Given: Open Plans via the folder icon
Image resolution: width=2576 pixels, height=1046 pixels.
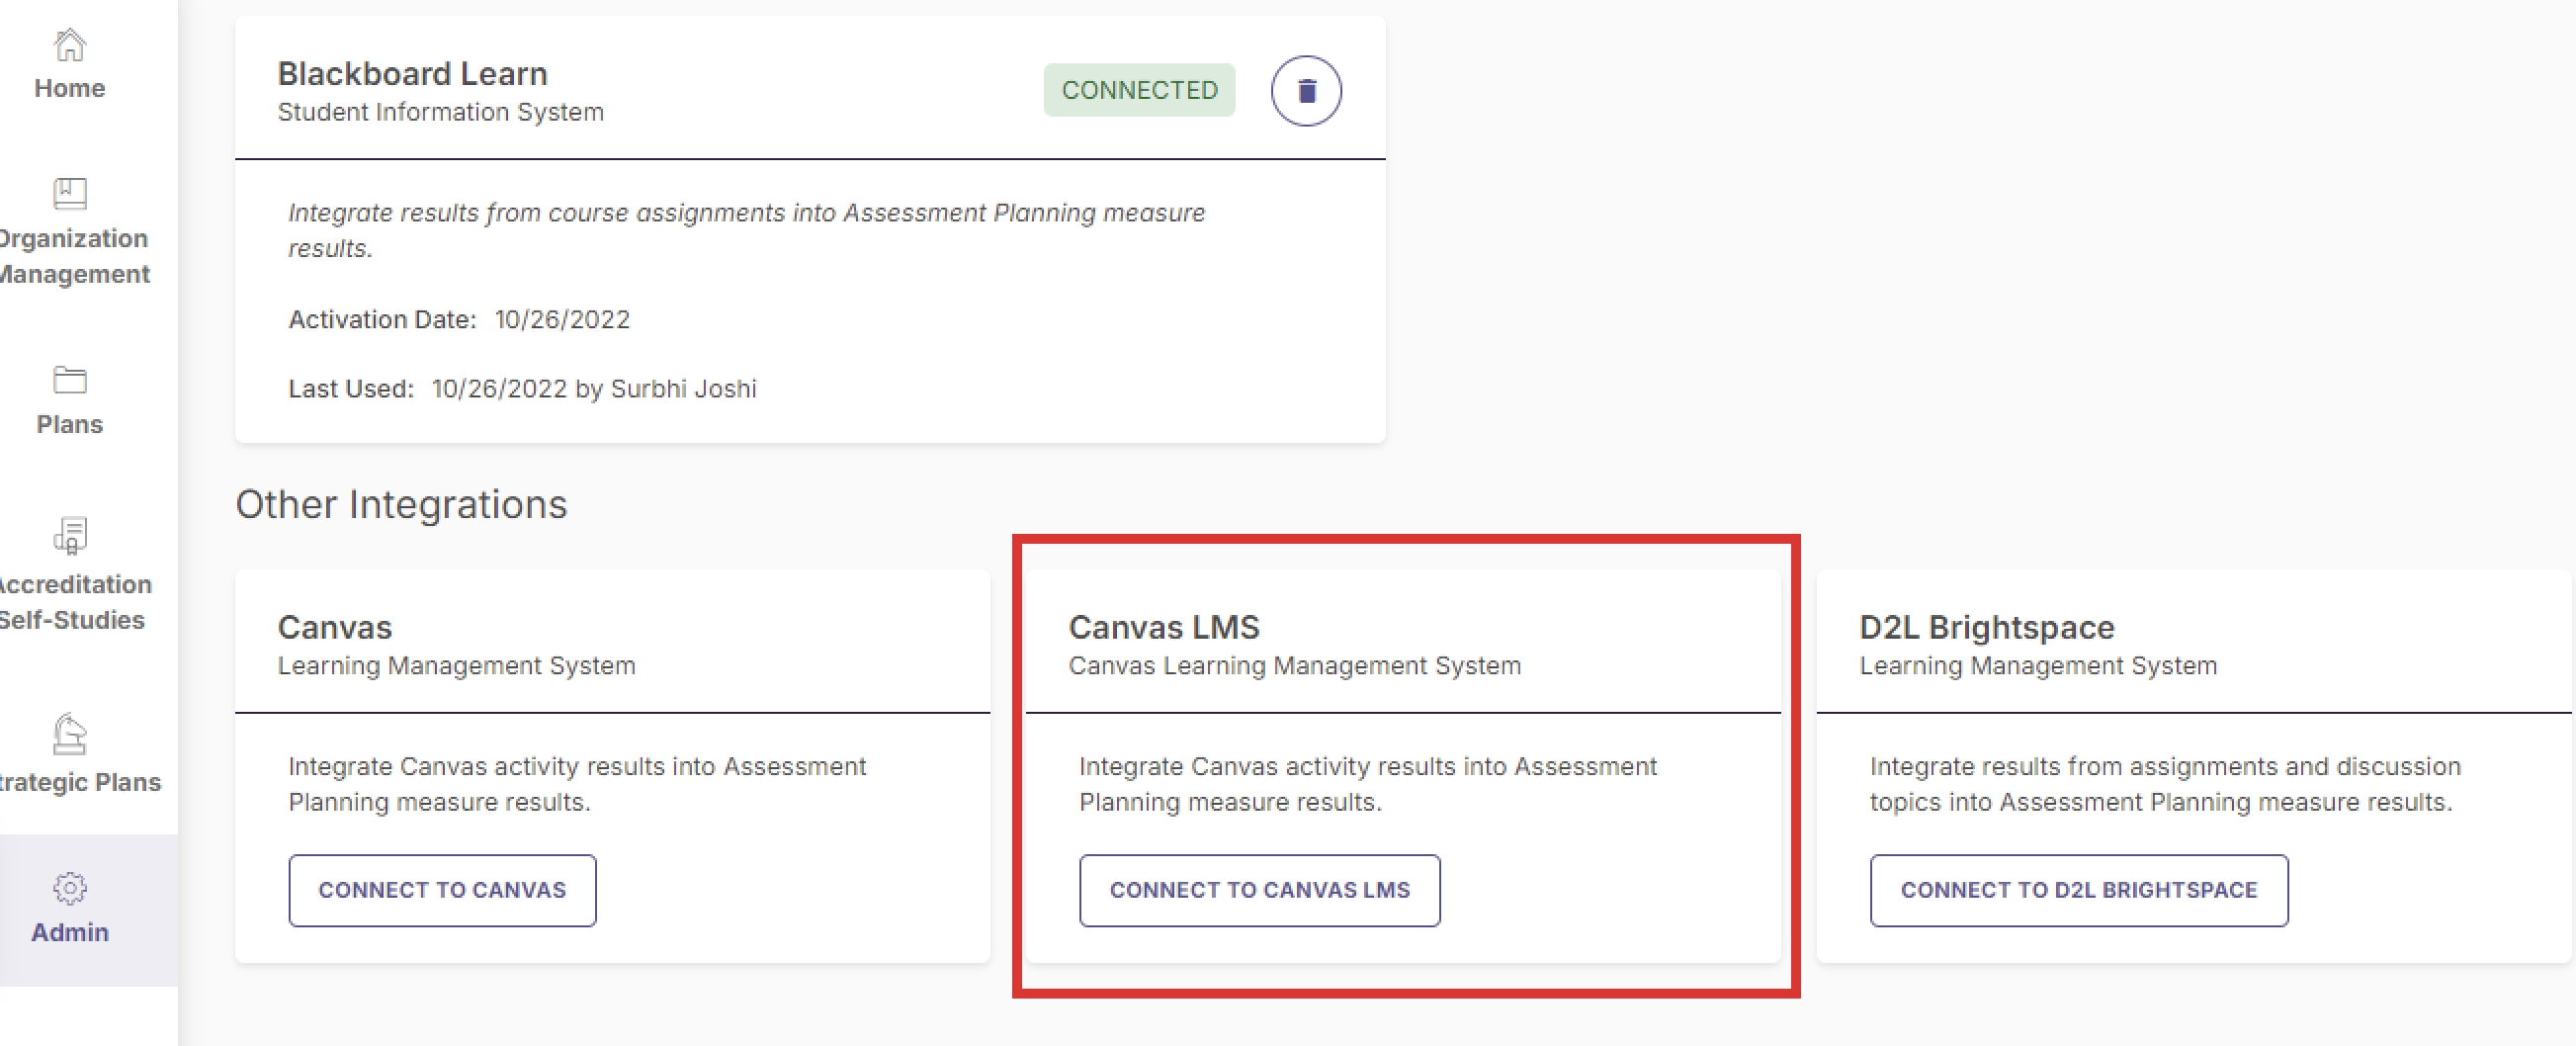Looking at the screenshot, I should [68, 380].
